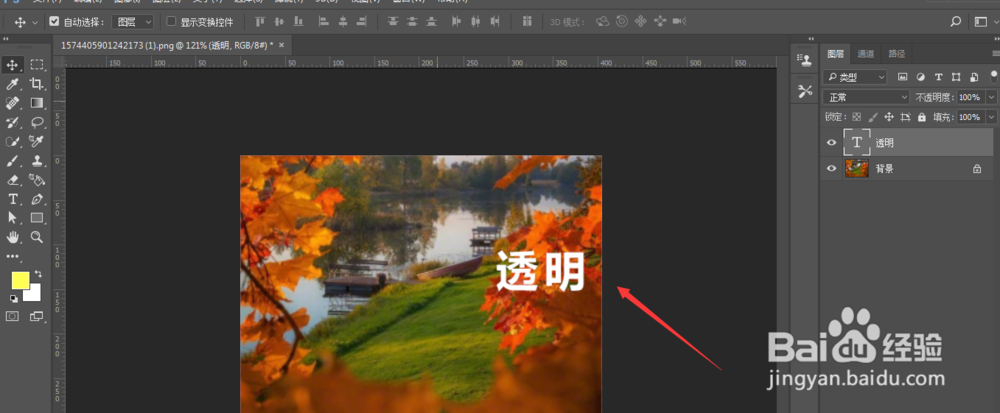Close the document tab
1000x413 pixels.
[x=281, y=45]
